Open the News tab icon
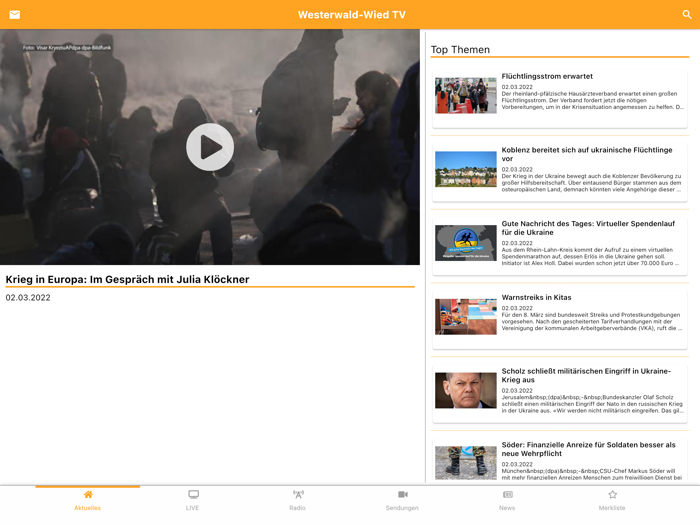Screen dimensions: 700x525 pyautogui.click(x=508, y=494)
